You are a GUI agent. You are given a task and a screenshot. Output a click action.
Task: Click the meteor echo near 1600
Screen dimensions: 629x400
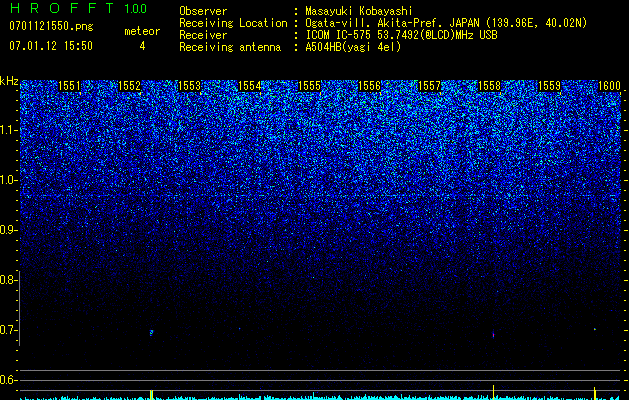tap(595, 329)
